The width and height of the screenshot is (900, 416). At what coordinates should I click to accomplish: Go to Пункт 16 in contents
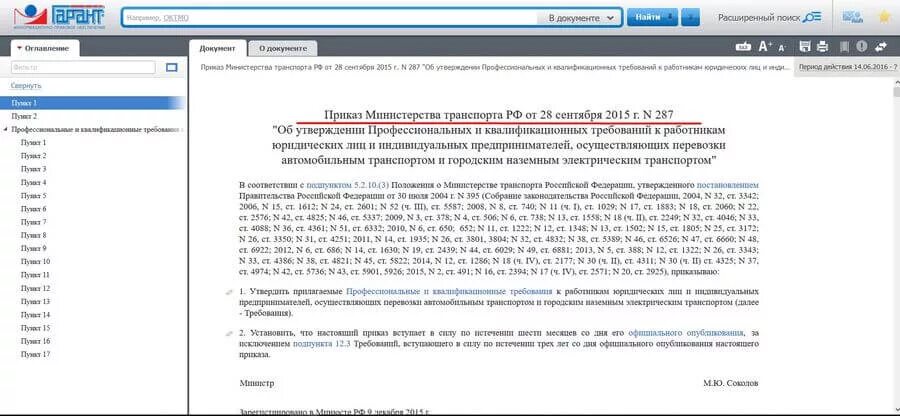[x=35, y=341]
